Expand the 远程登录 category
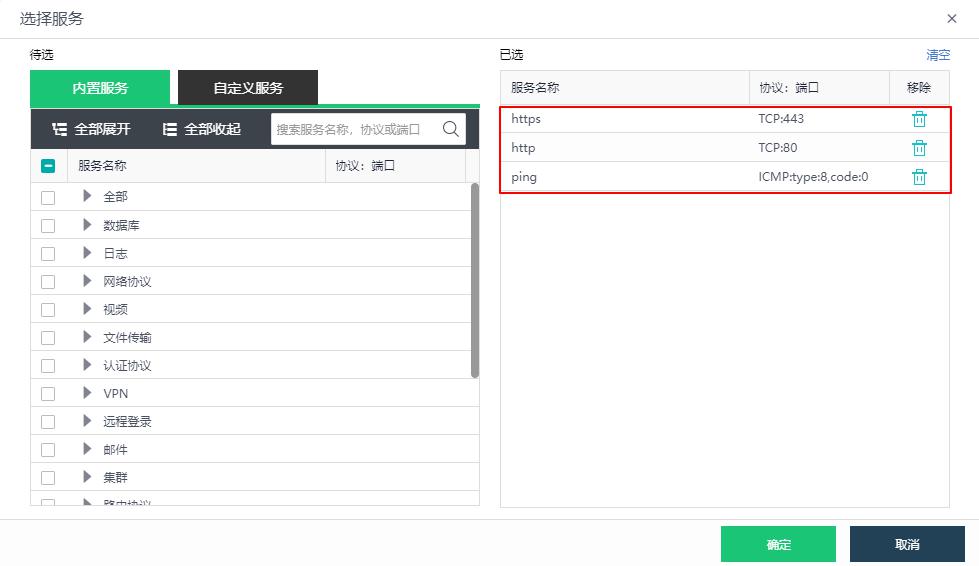This screenshot has height=566, width=979. point(87,421)
